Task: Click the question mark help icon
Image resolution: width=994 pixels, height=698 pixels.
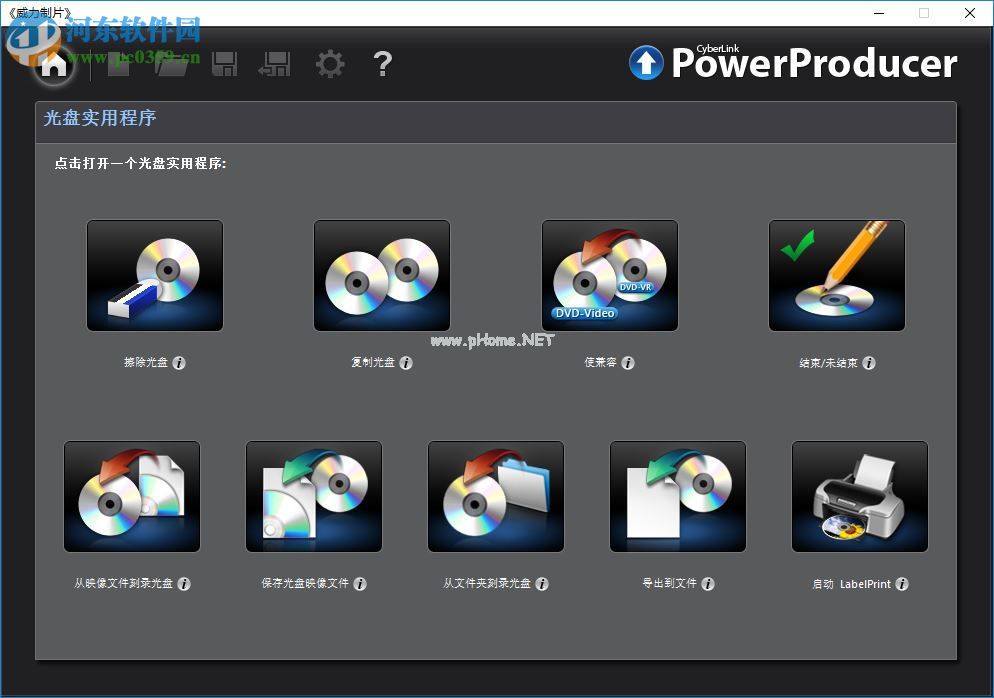Action: pos(382,64)
